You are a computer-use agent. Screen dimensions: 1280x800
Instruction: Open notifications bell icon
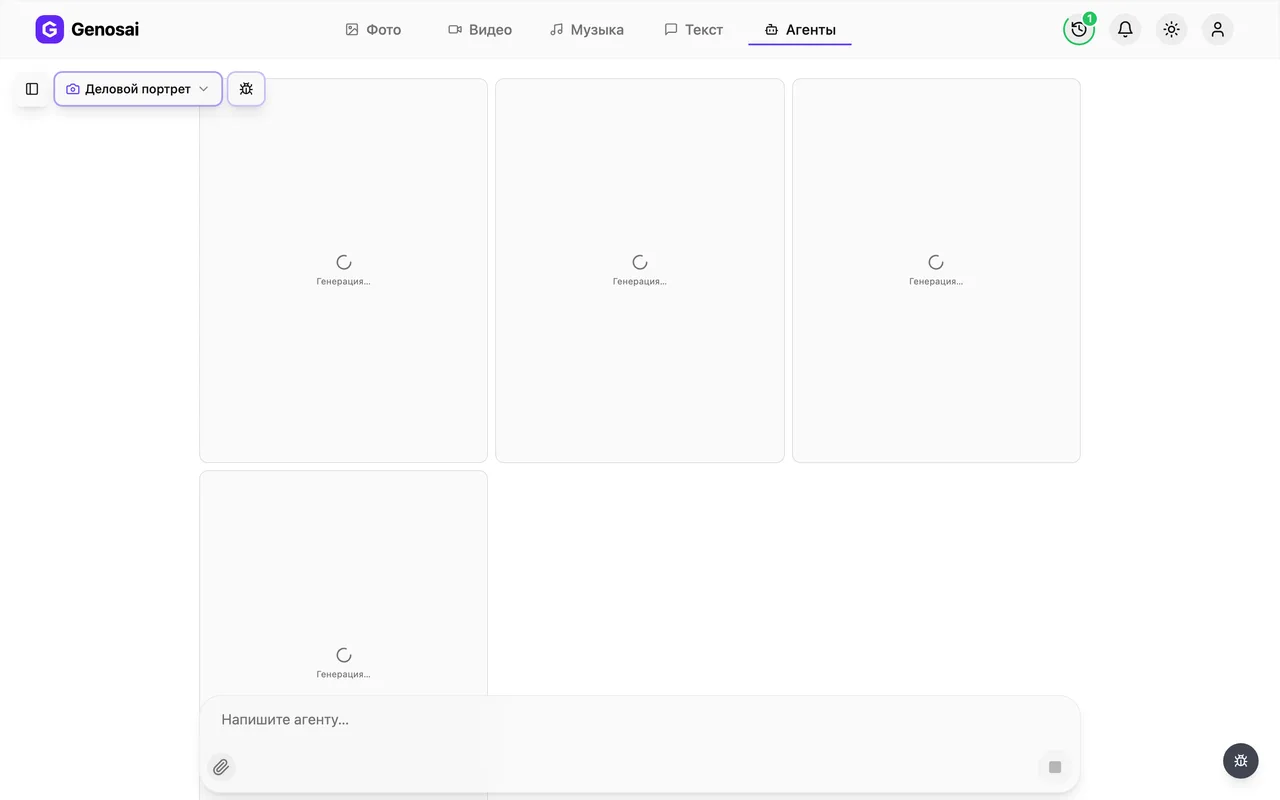tap(1125, 30)
